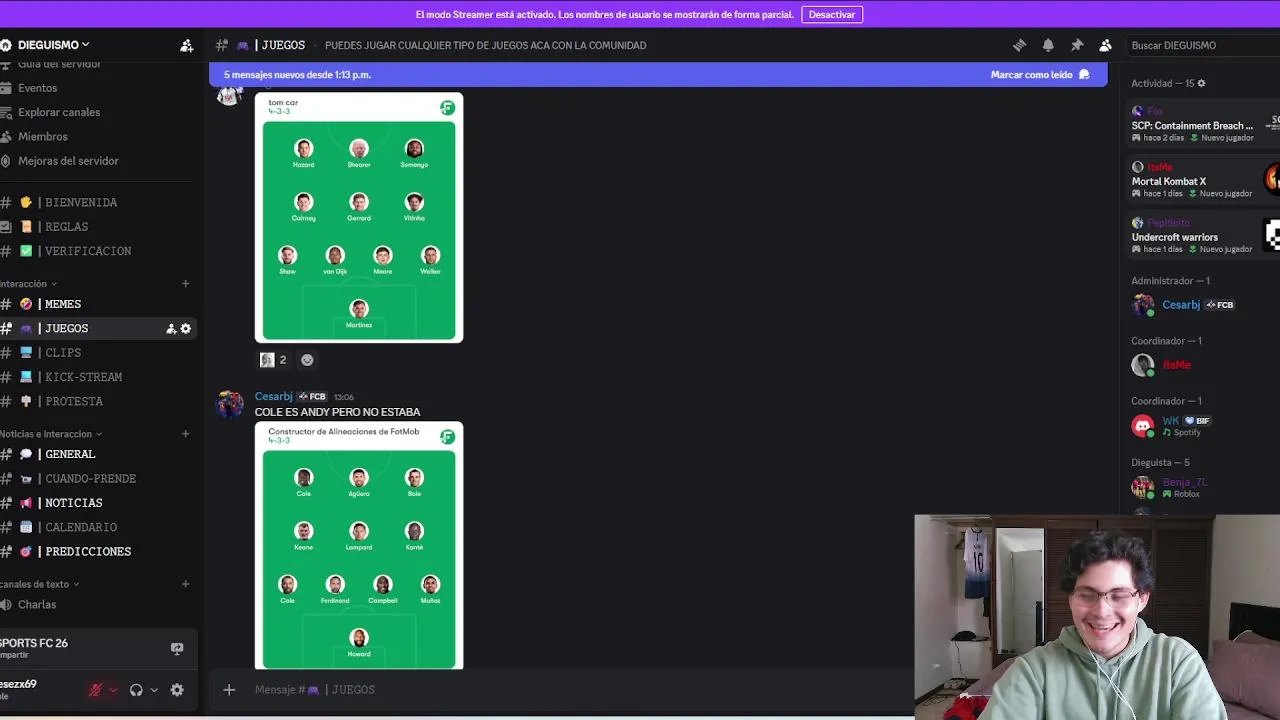Click FotMob logo on tom car lineup card
The height and width of the screenshot is (720, 1280).
447,107
